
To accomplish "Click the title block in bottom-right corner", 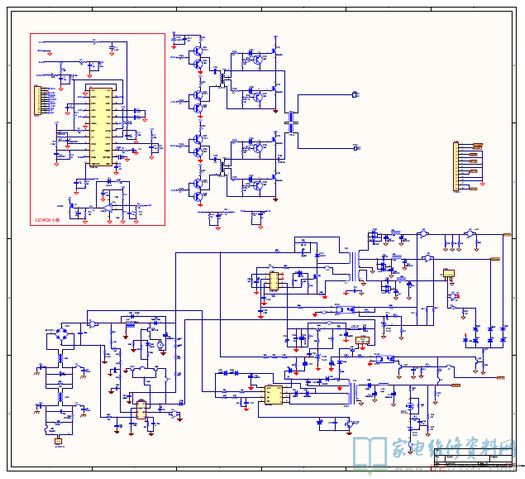I will tap(473, 457).
